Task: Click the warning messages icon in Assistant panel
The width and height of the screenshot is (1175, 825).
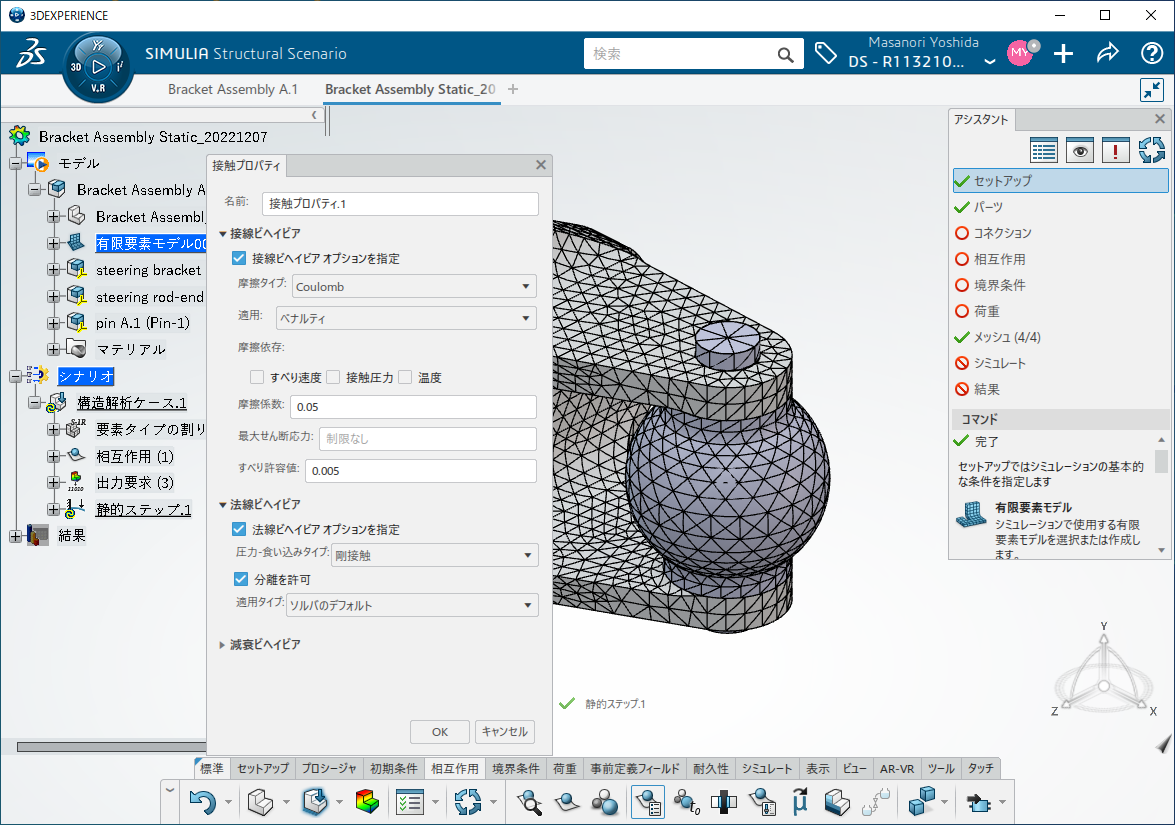Action: click(1116, 150)
